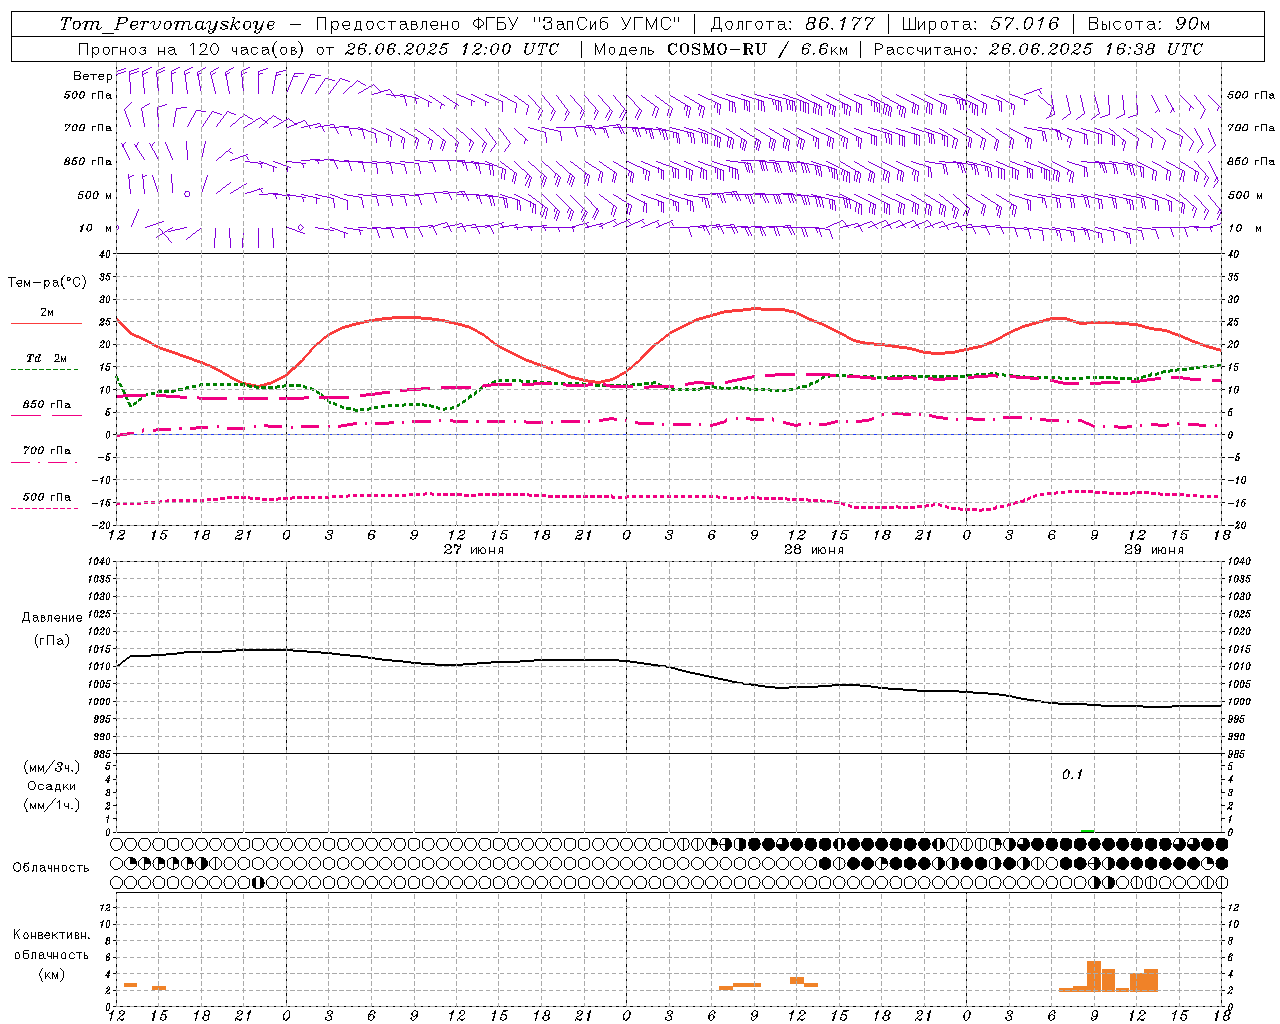
Task: Click the Давление pressure panel label
Action: 52,618
